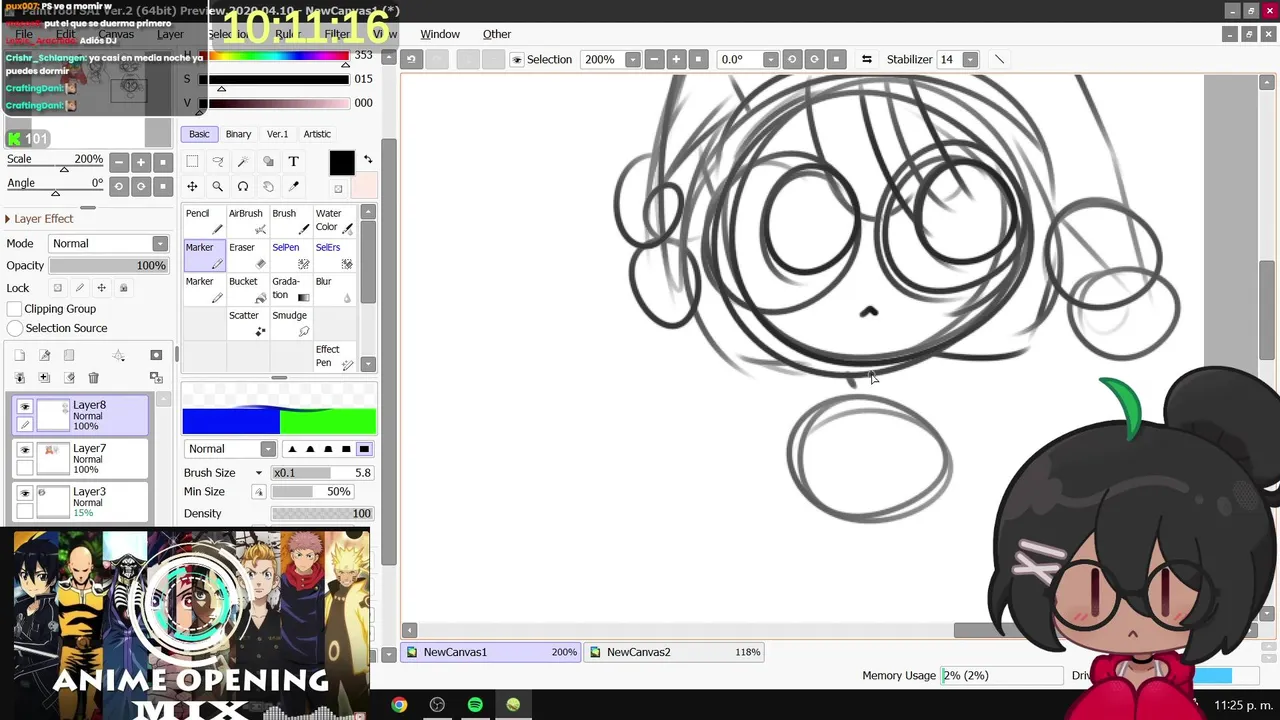1280x720 pixels.
Task: Click the scale plus button in navigator
Action: point(141,162)
